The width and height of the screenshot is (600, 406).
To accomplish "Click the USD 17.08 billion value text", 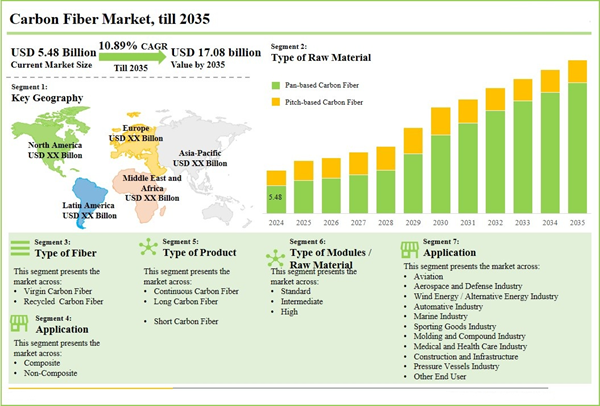I will point(216,52).
